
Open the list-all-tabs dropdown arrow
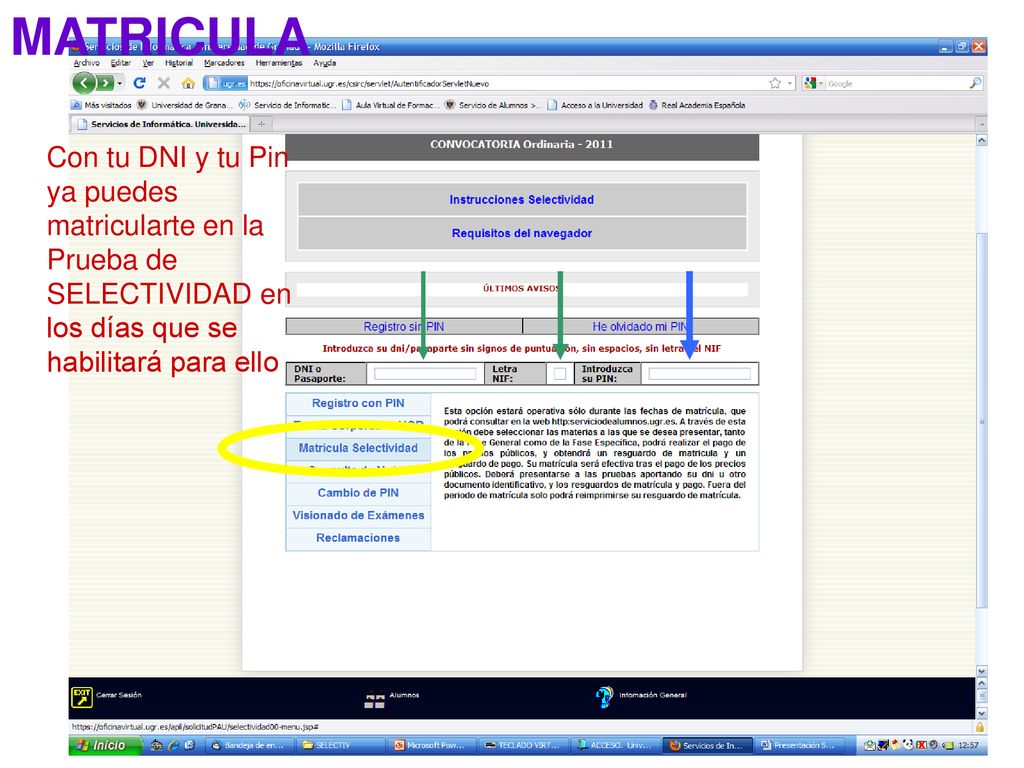tap(981, 124)
